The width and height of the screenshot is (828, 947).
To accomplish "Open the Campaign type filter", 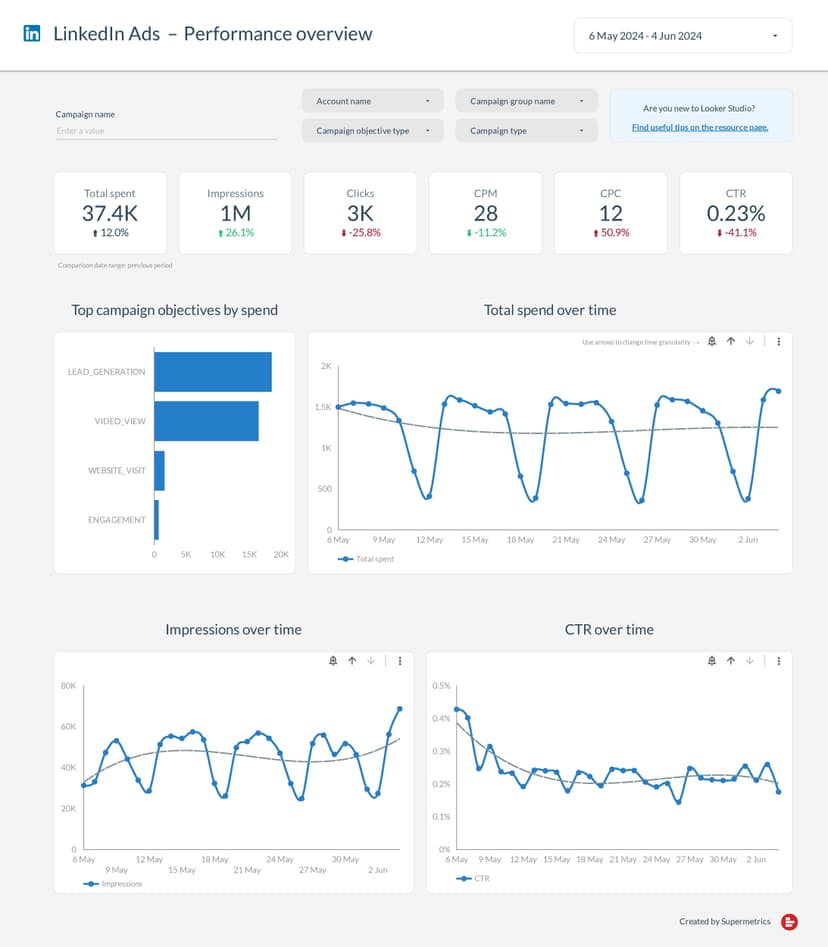I will coord(526,130).
